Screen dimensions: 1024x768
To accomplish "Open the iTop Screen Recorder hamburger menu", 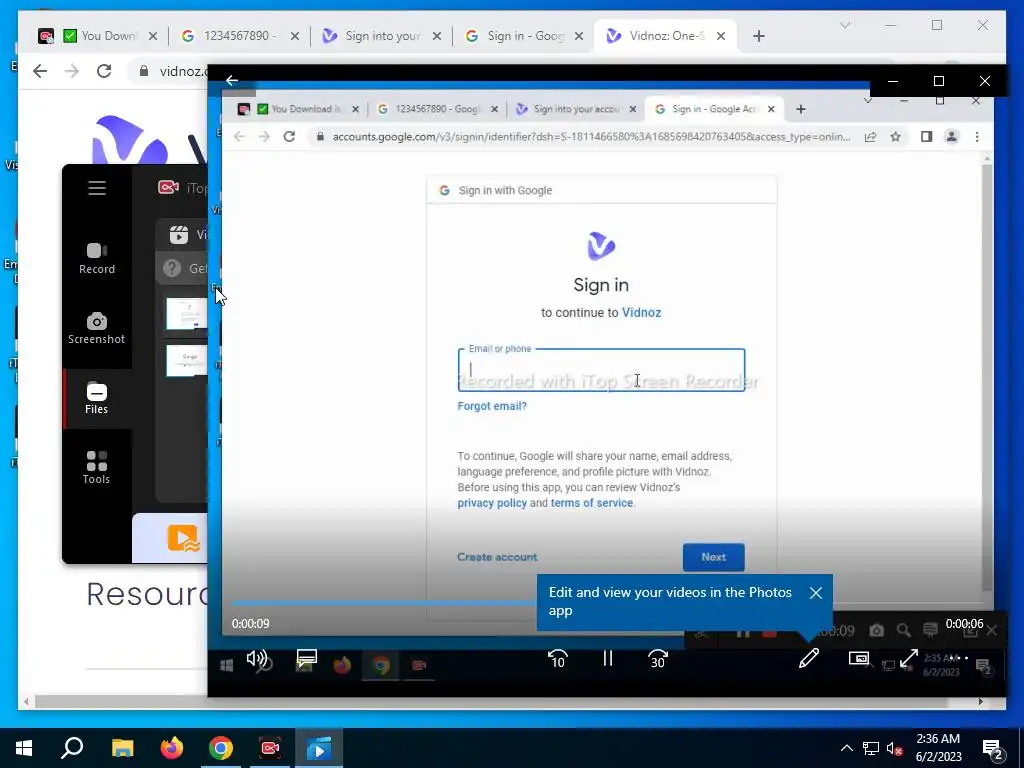I will pos(97,188).
